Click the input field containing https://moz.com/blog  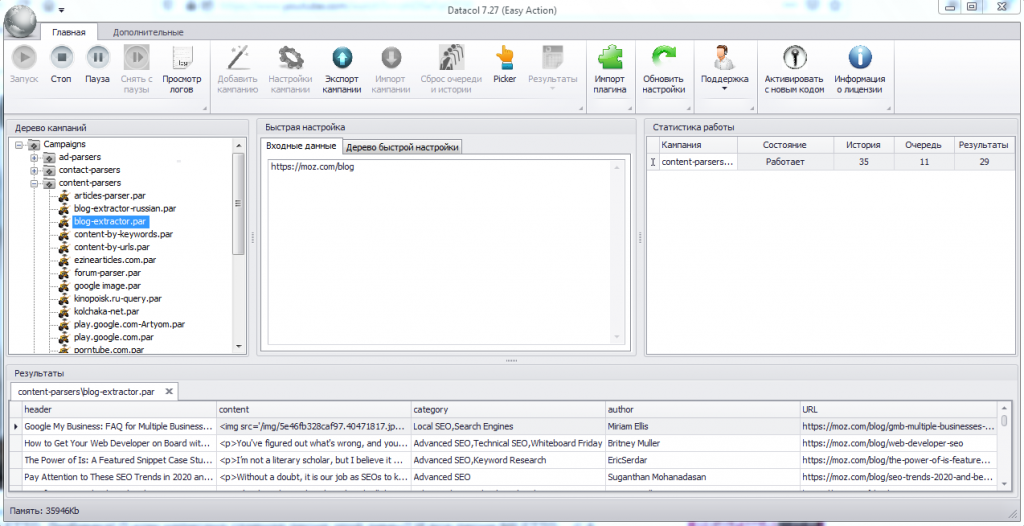445,250
